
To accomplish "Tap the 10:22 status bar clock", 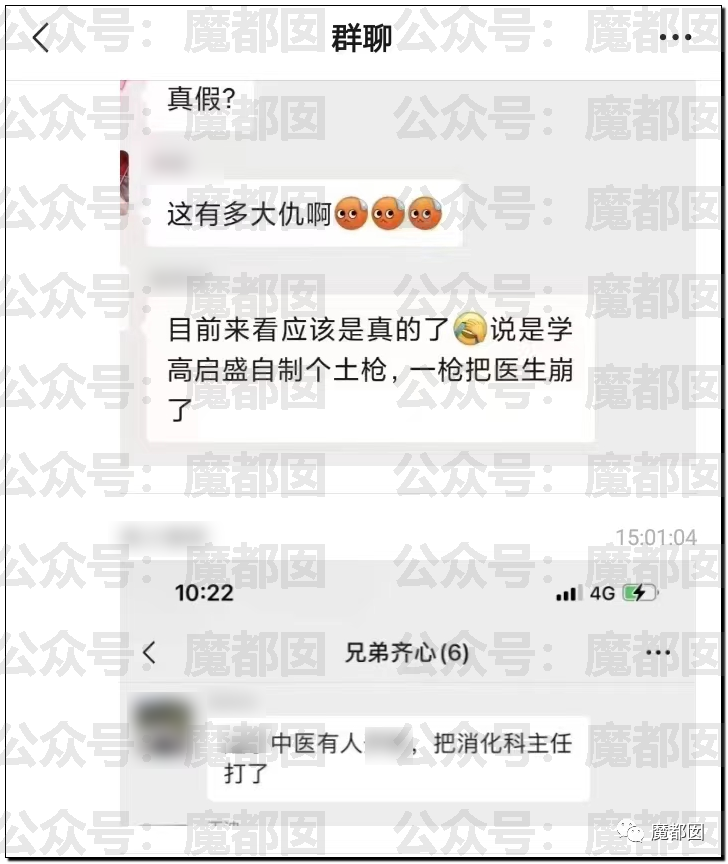I will tap(204, 593).
